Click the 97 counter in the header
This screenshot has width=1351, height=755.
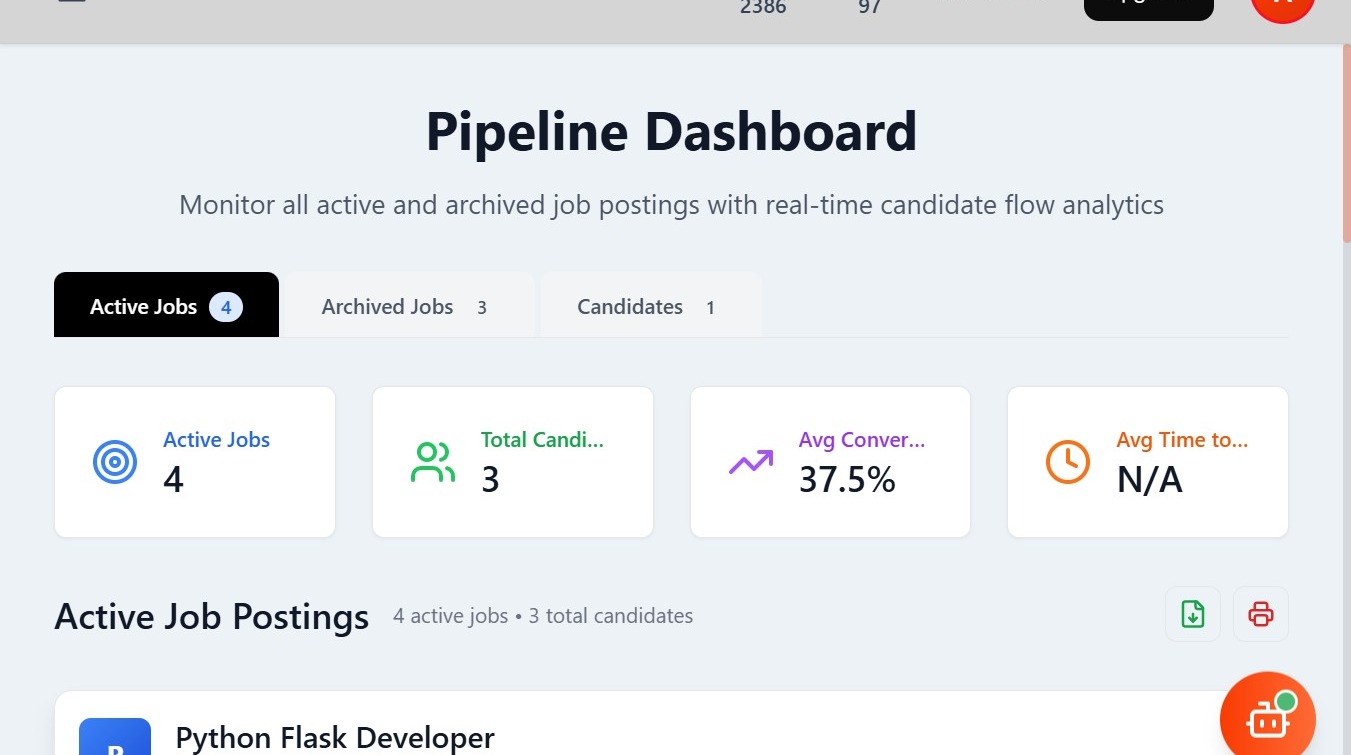click(x=869, y=8)
